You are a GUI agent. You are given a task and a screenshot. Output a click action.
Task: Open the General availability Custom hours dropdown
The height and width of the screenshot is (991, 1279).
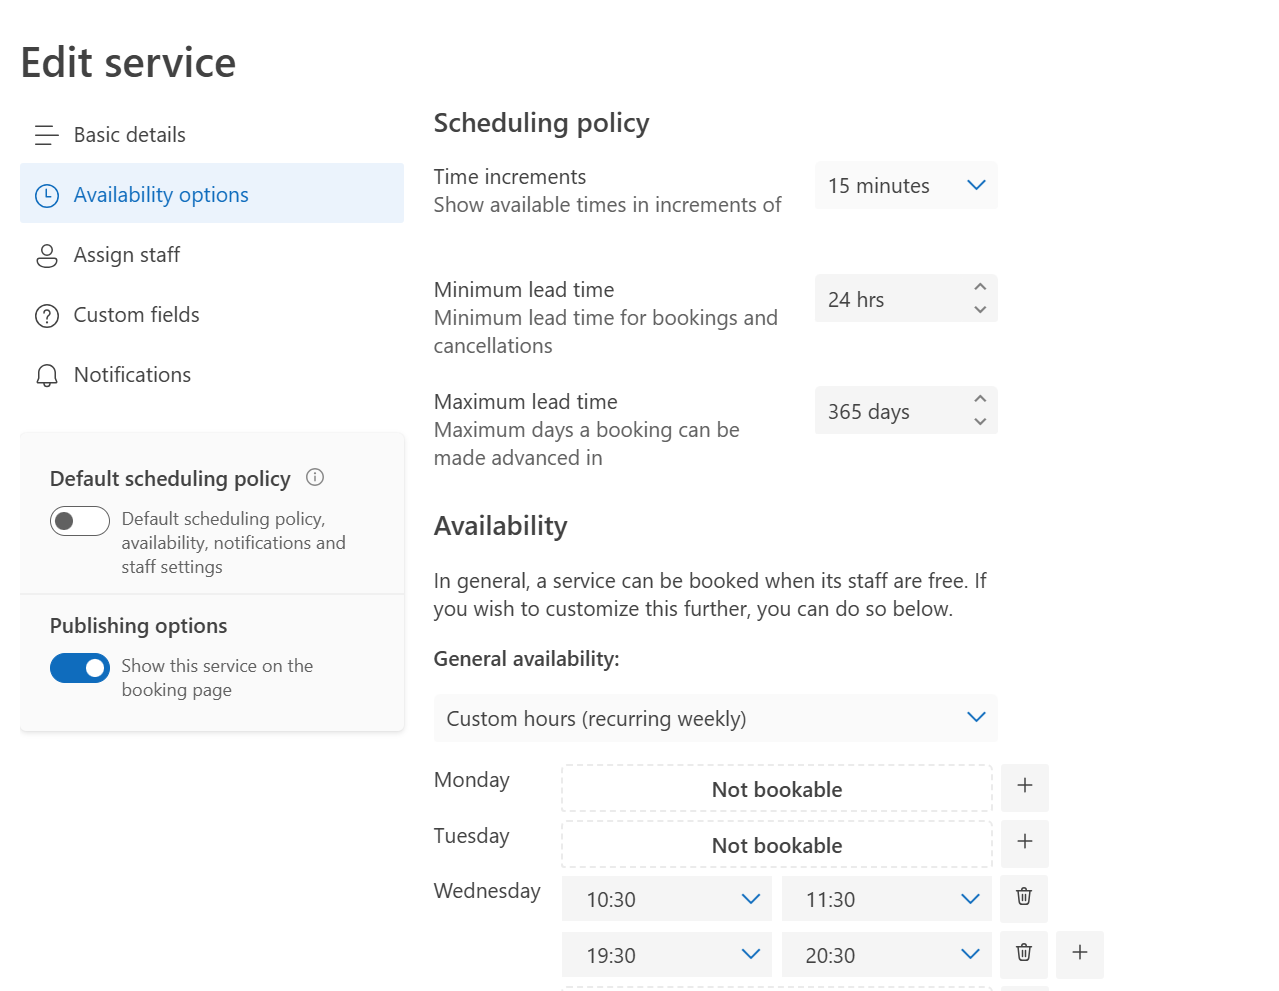coord(716,718)
